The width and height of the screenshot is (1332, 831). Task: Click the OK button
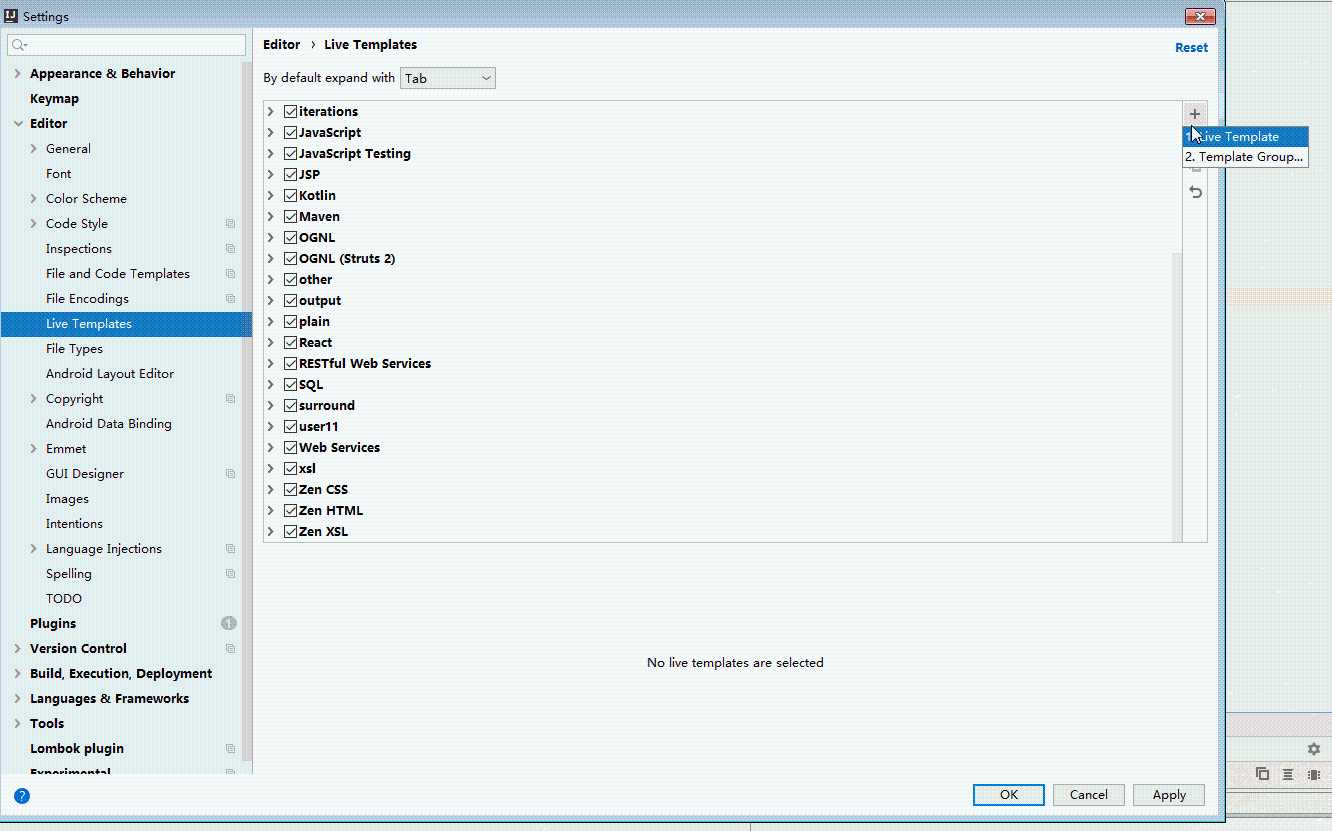(1009, 795)
